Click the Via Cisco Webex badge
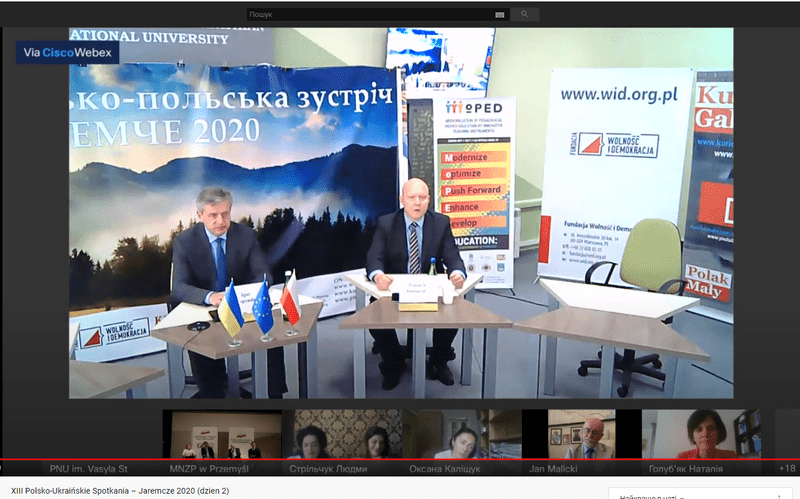Viewport: 800px width, 499px height. point(68,52)
